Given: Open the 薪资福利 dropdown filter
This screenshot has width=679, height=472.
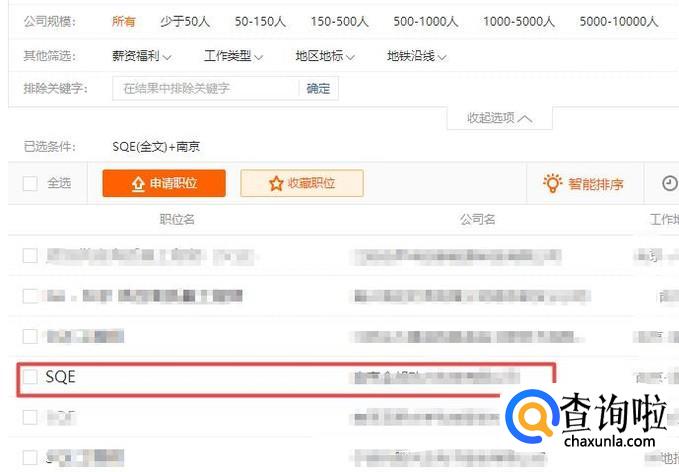Looking at the screenshot, I should 142,56.
